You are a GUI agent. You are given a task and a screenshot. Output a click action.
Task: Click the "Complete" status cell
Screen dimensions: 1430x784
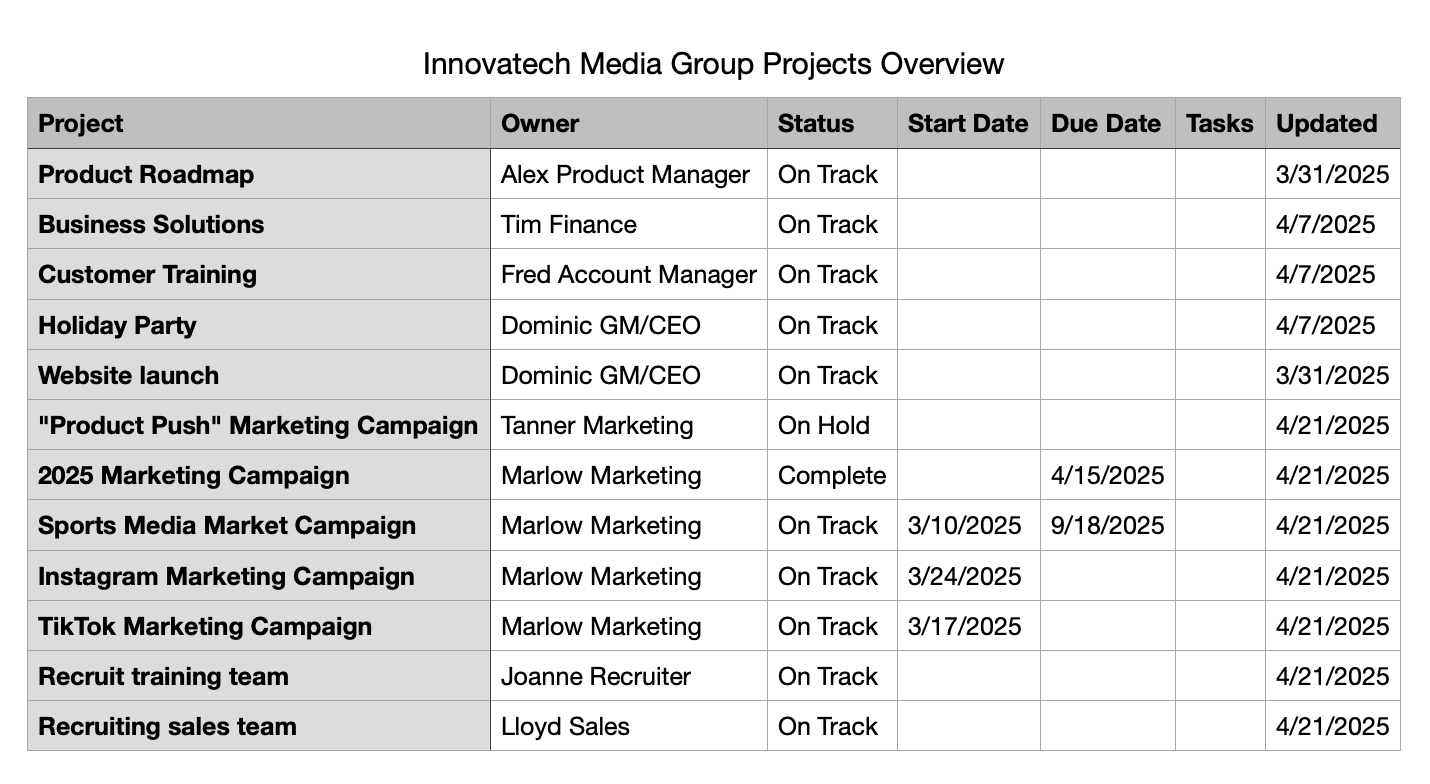(832, 475)
